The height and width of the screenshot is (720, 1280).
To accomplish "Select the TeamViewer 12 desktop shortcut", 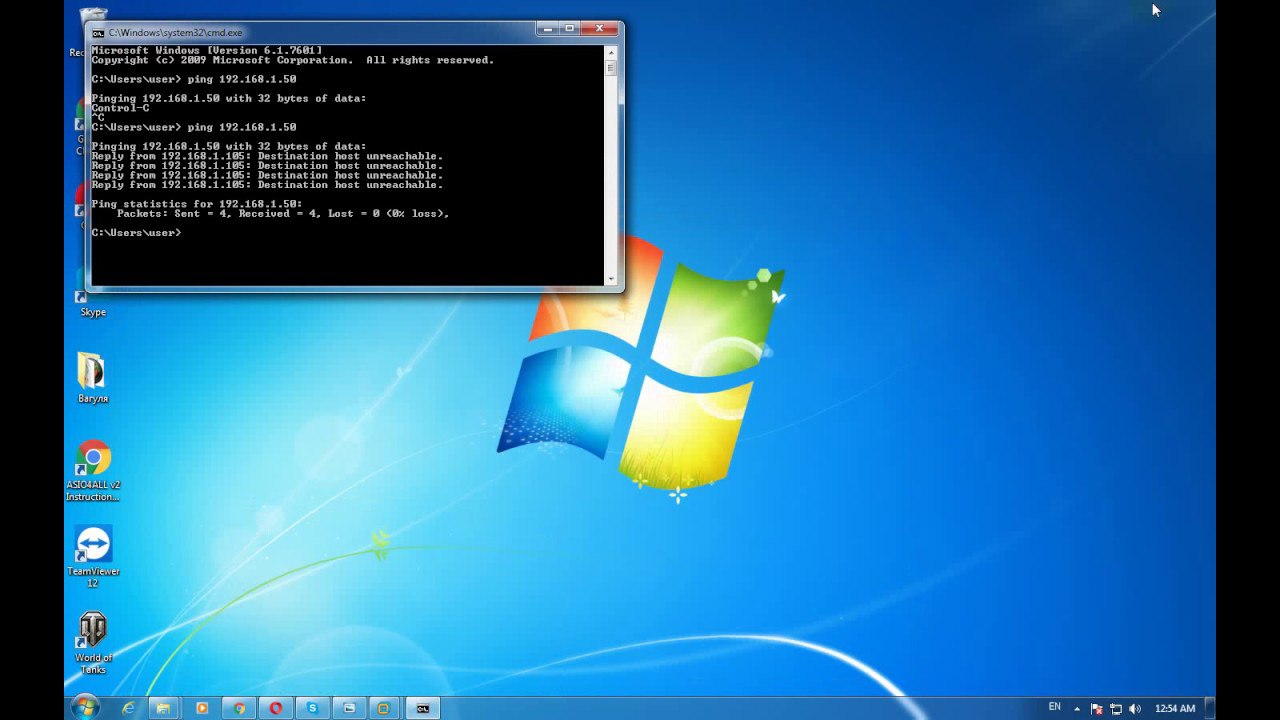I will coord(93,557).
